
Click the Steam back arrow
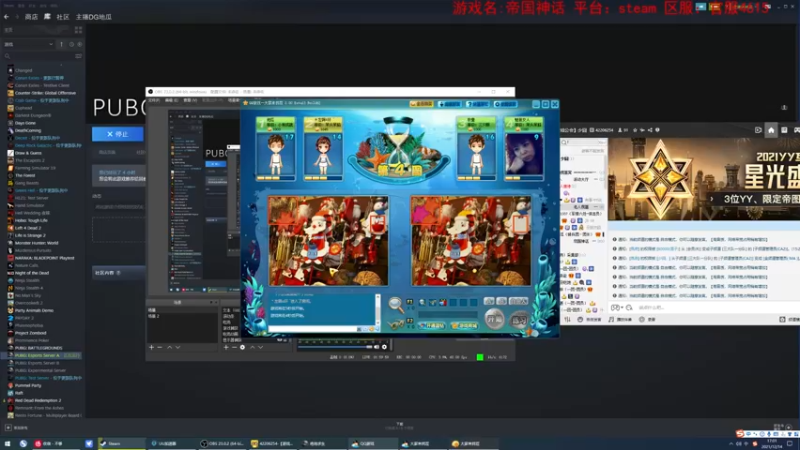click(6, 17)
